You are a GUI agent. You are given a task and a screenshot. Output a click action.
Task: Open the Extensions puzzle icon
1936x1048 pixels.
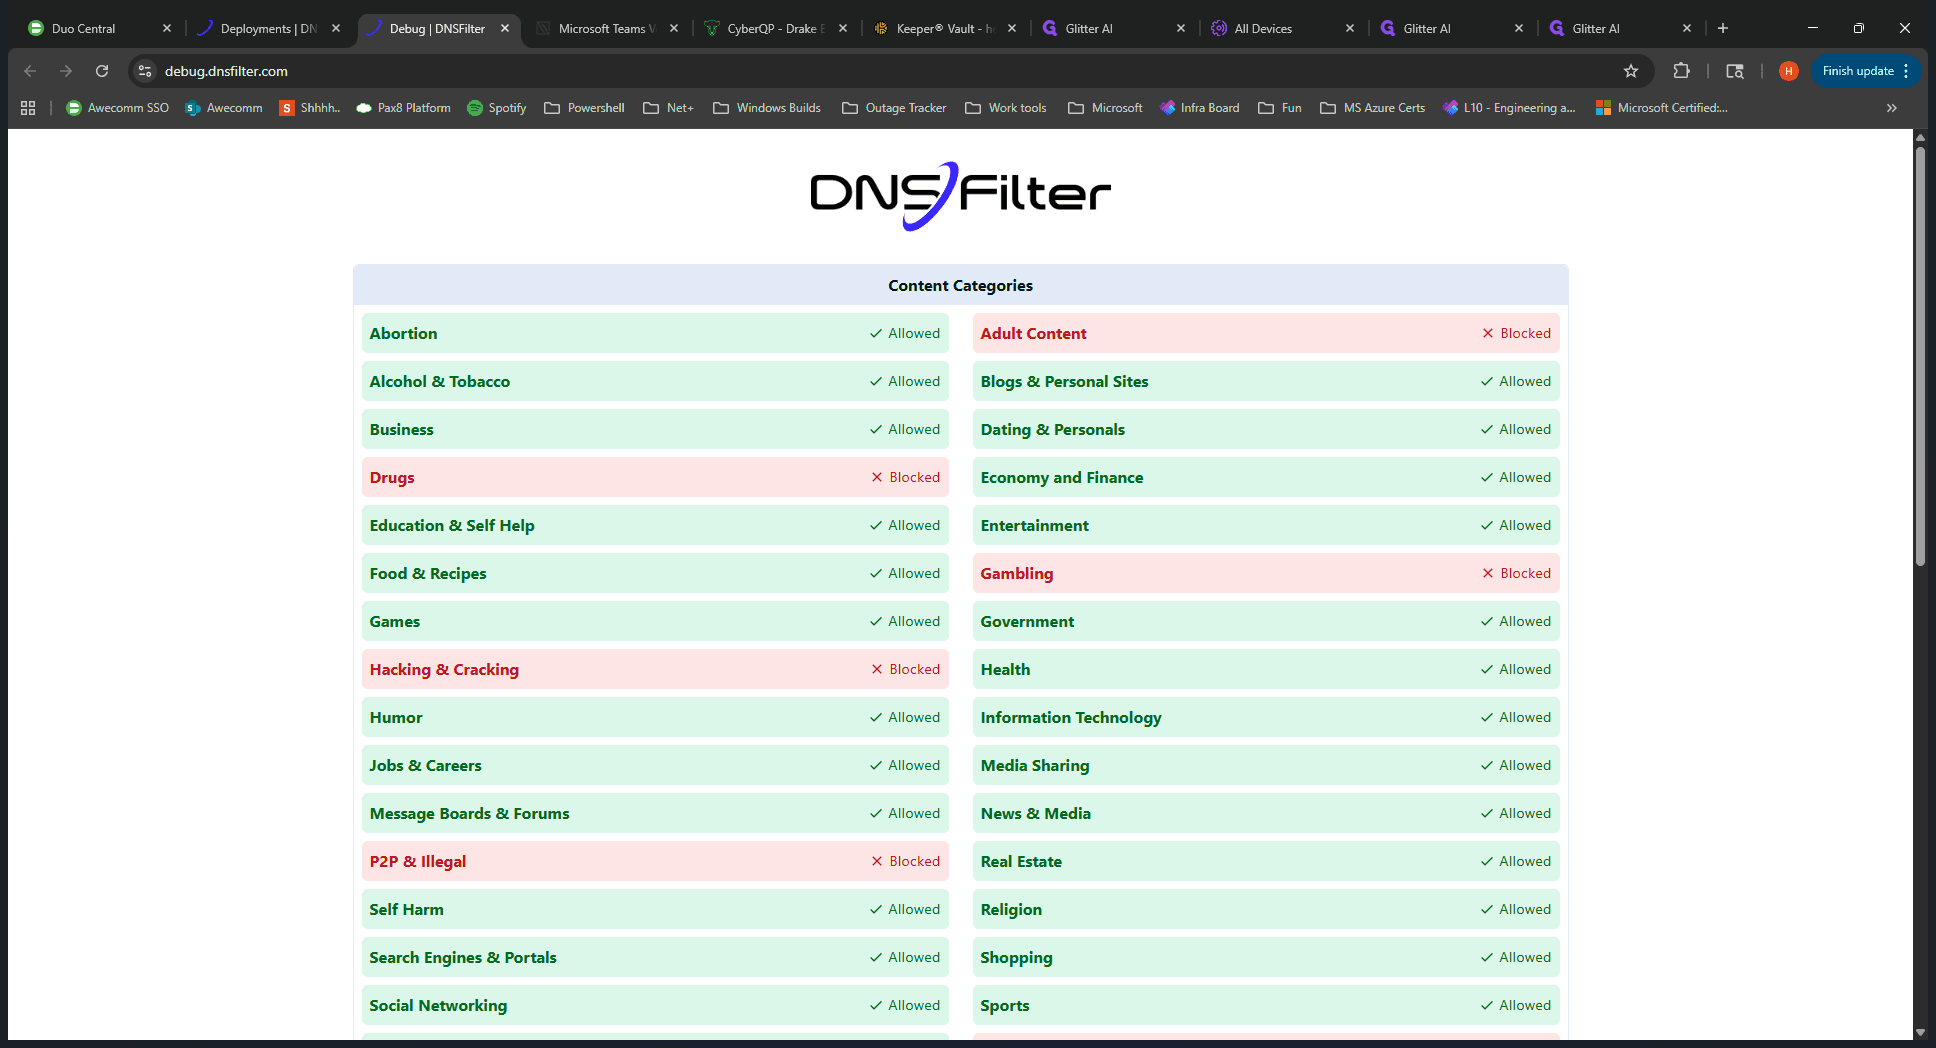pyautogui.click(x=1682, y=71)
